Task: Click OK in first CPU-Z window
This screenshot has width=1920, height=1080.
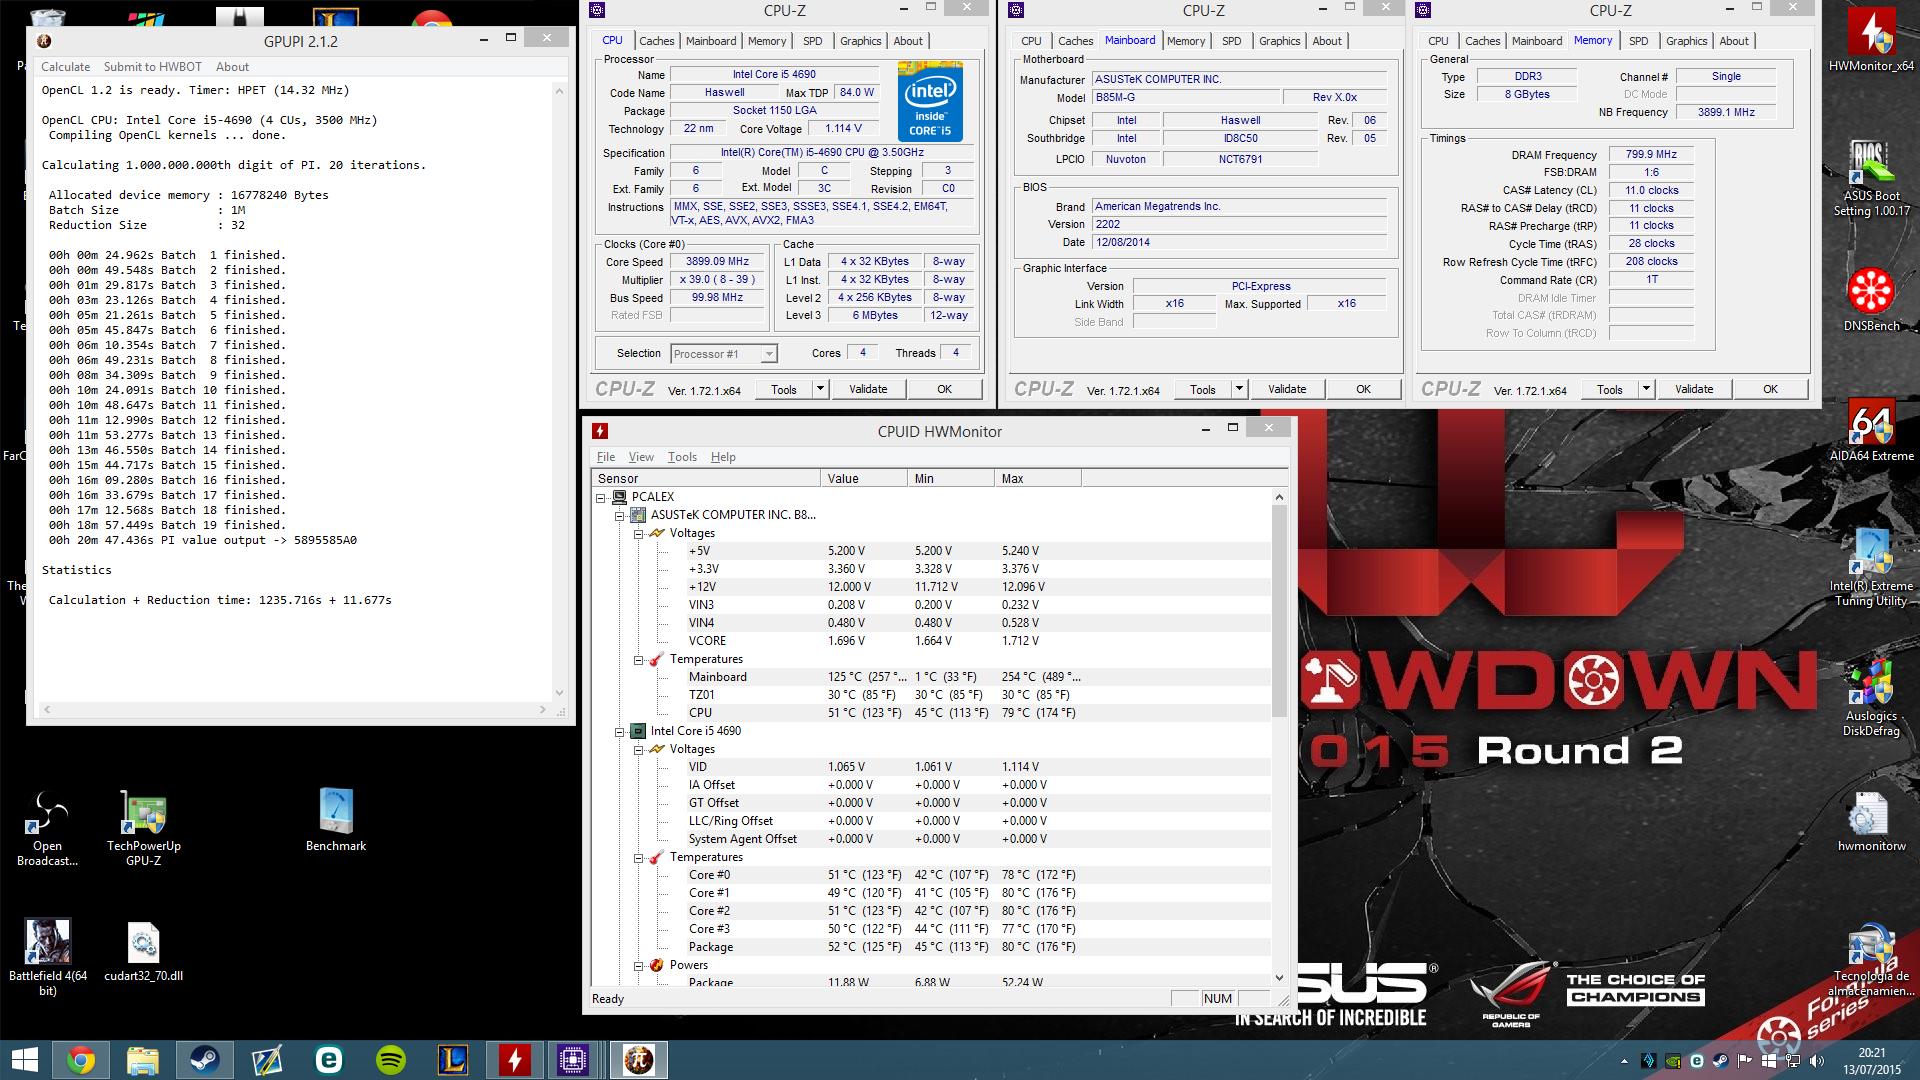Action: click(944, 389)
